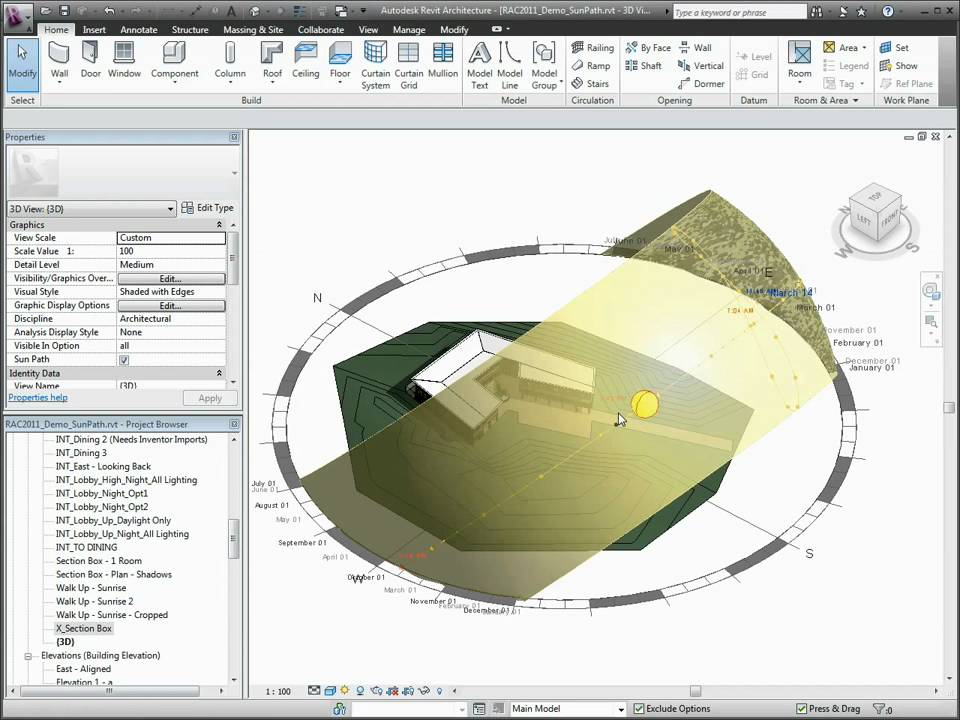Toggle the Exclude Options checkbox
Screen dimensions: 960x720
click(x=639, y=708)
